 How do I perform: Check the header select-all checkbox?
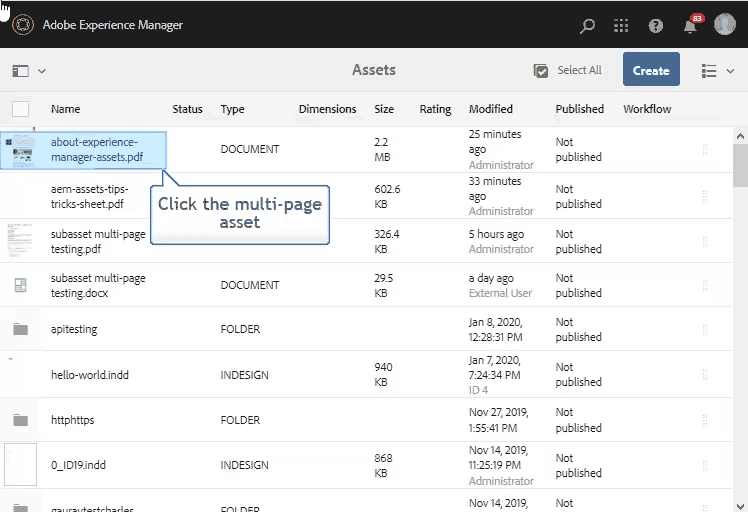(x=20, y=109)
